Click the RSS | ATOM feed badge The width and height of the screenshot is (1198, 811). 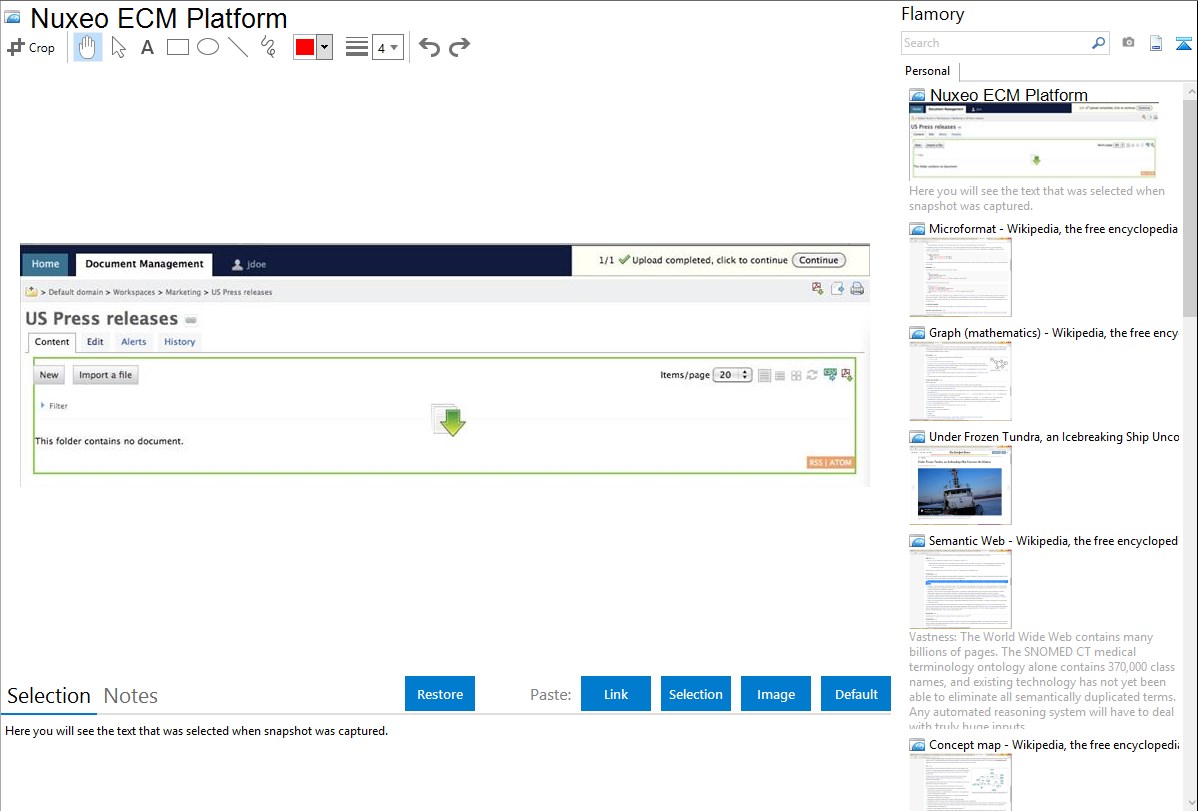click(x=831, y=462)
